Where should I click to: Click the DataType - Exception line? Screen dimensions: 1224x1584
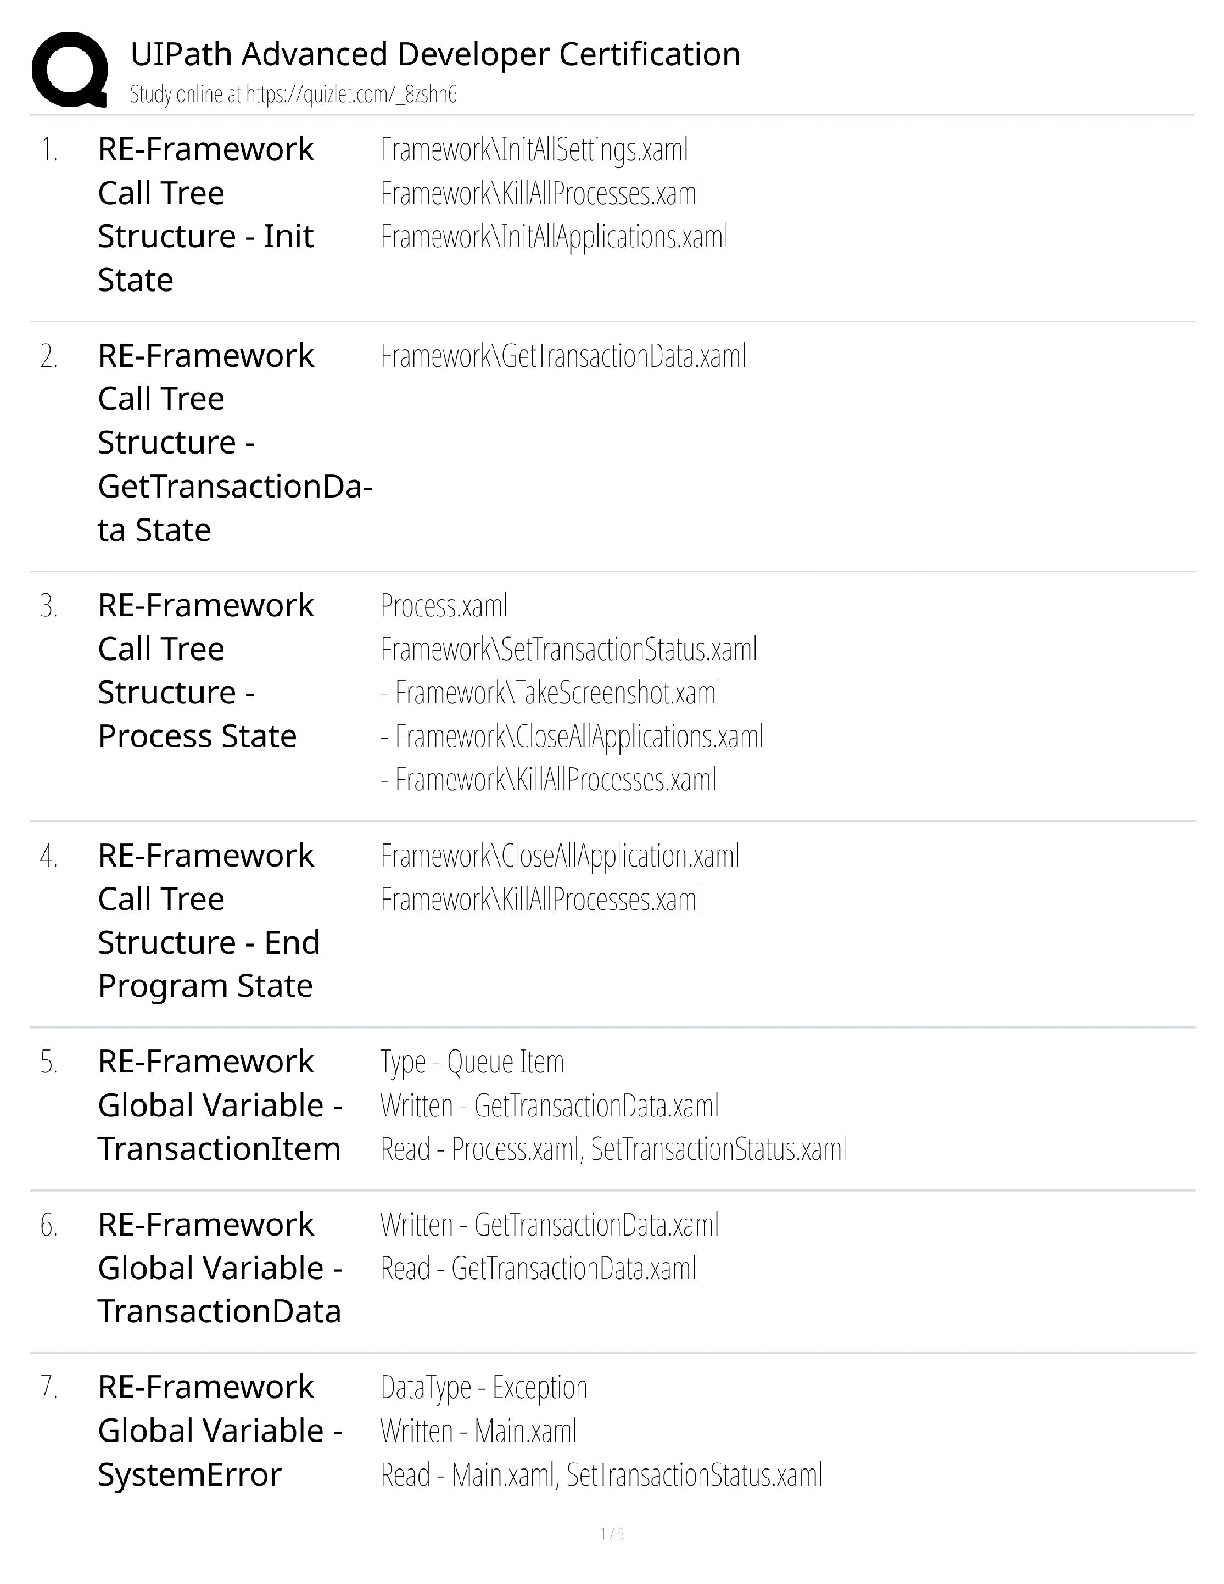(484, 1388)
